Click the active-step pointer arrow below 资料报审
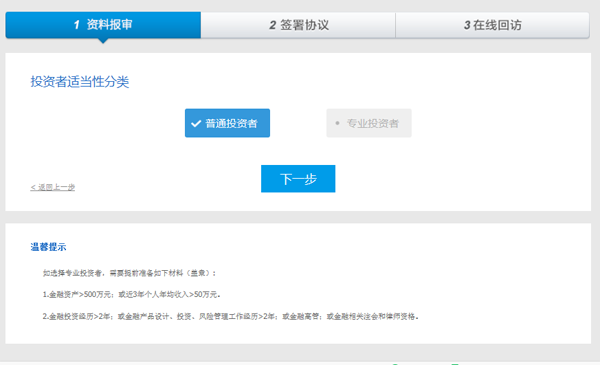 coord(103,41)
